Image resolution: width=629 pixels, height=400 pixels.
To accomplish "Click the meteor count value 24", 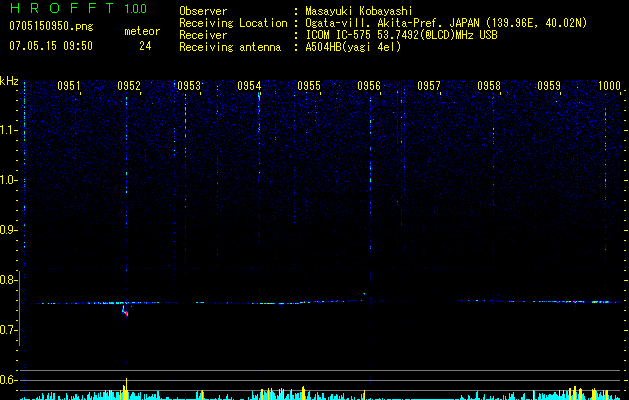I will [145, 46].
